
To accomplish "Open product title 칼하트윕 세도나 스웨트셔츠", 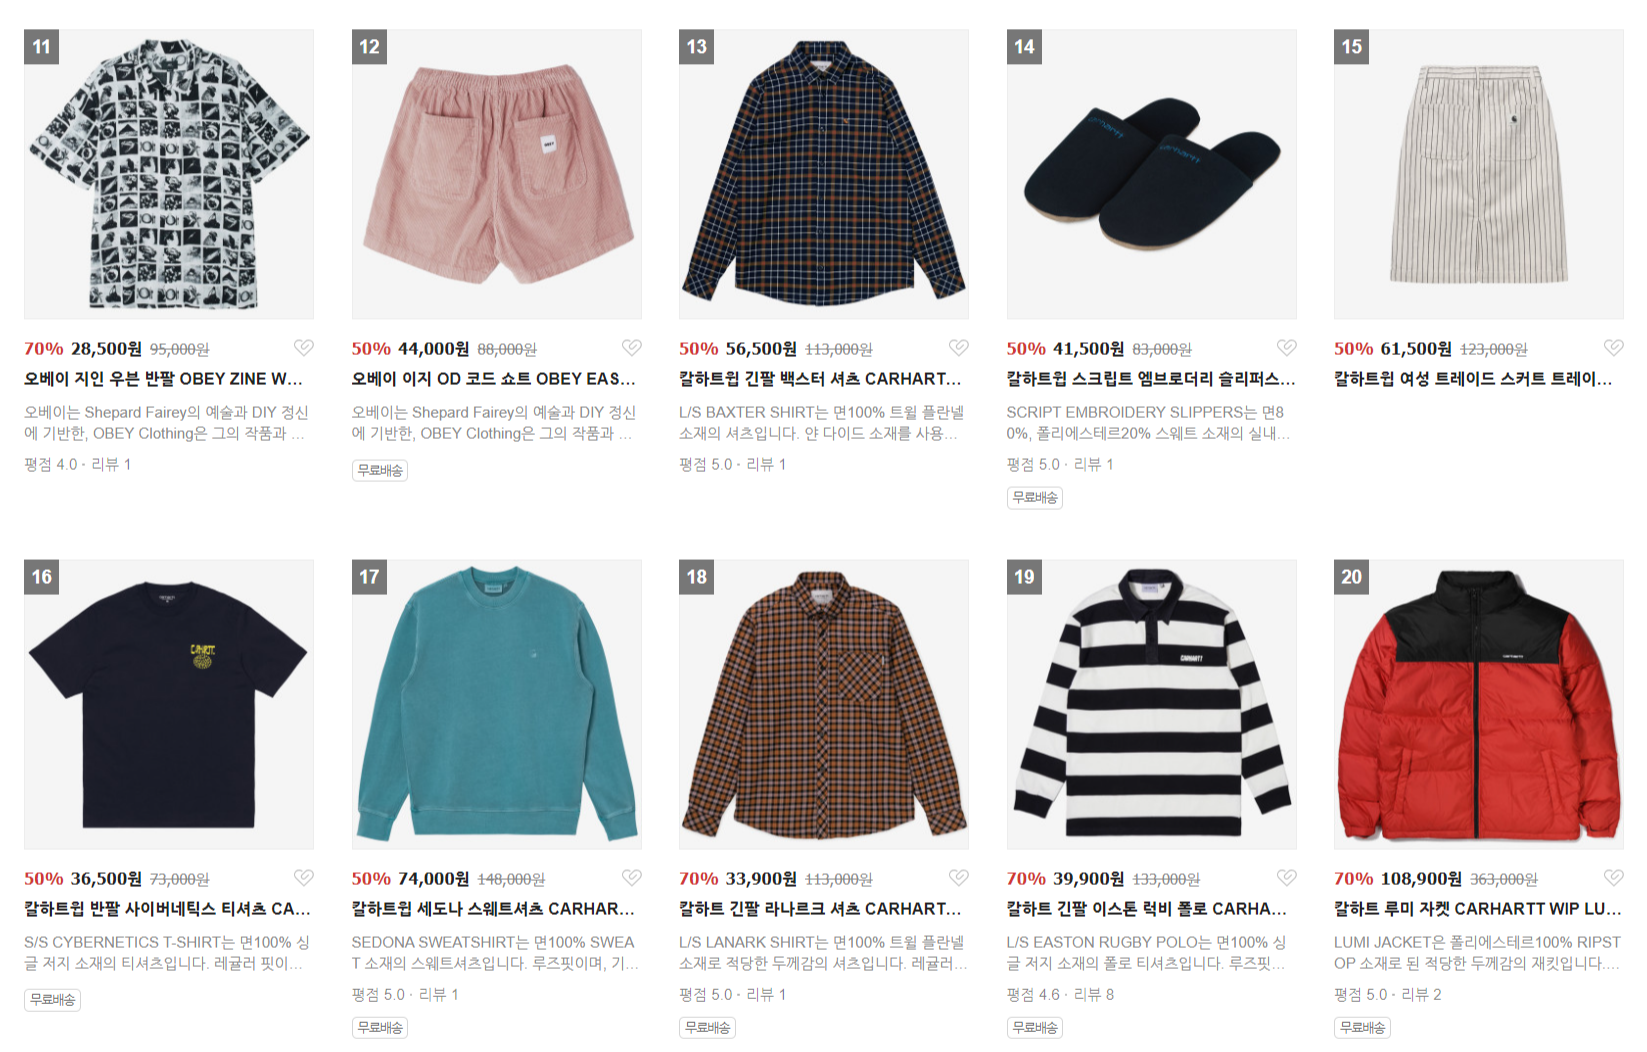I will coord(493,909).
